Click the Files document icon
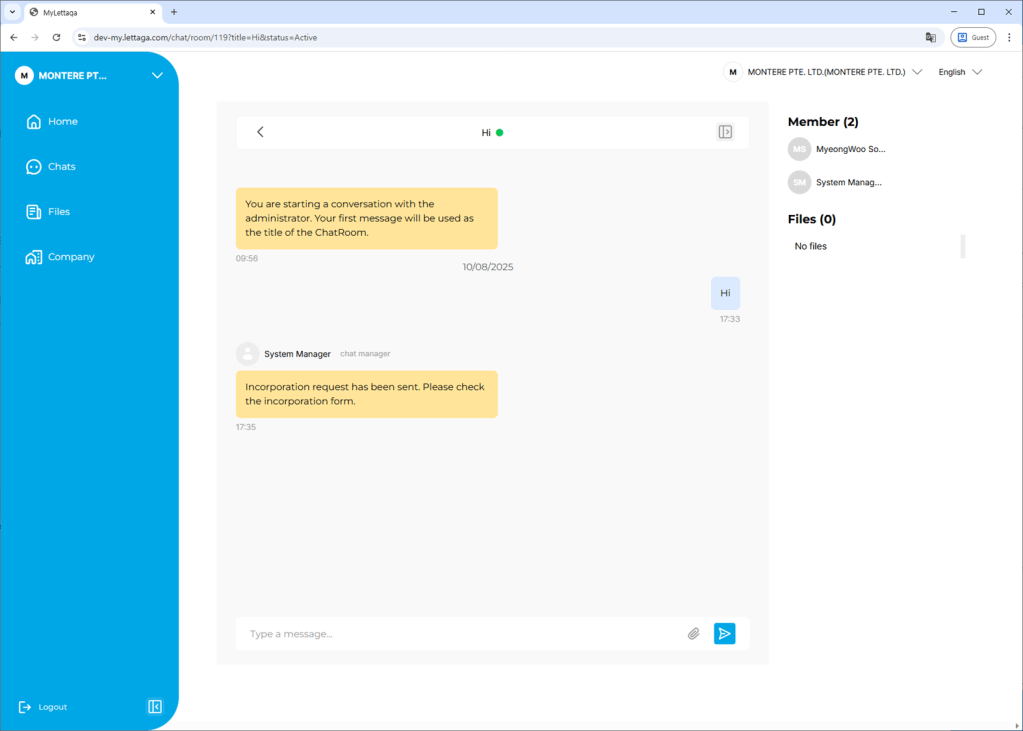This screenshot has height=731, width=1023. (x=34, y=212)
